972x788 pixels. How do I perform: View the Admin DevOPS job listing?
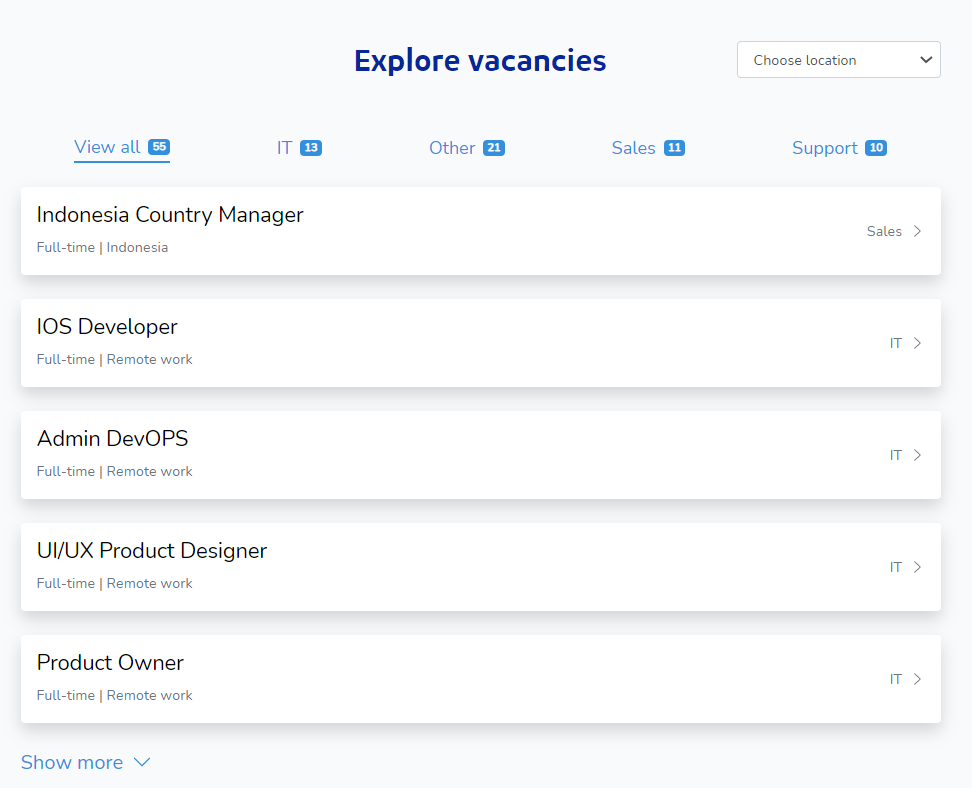tap(112, 439)
